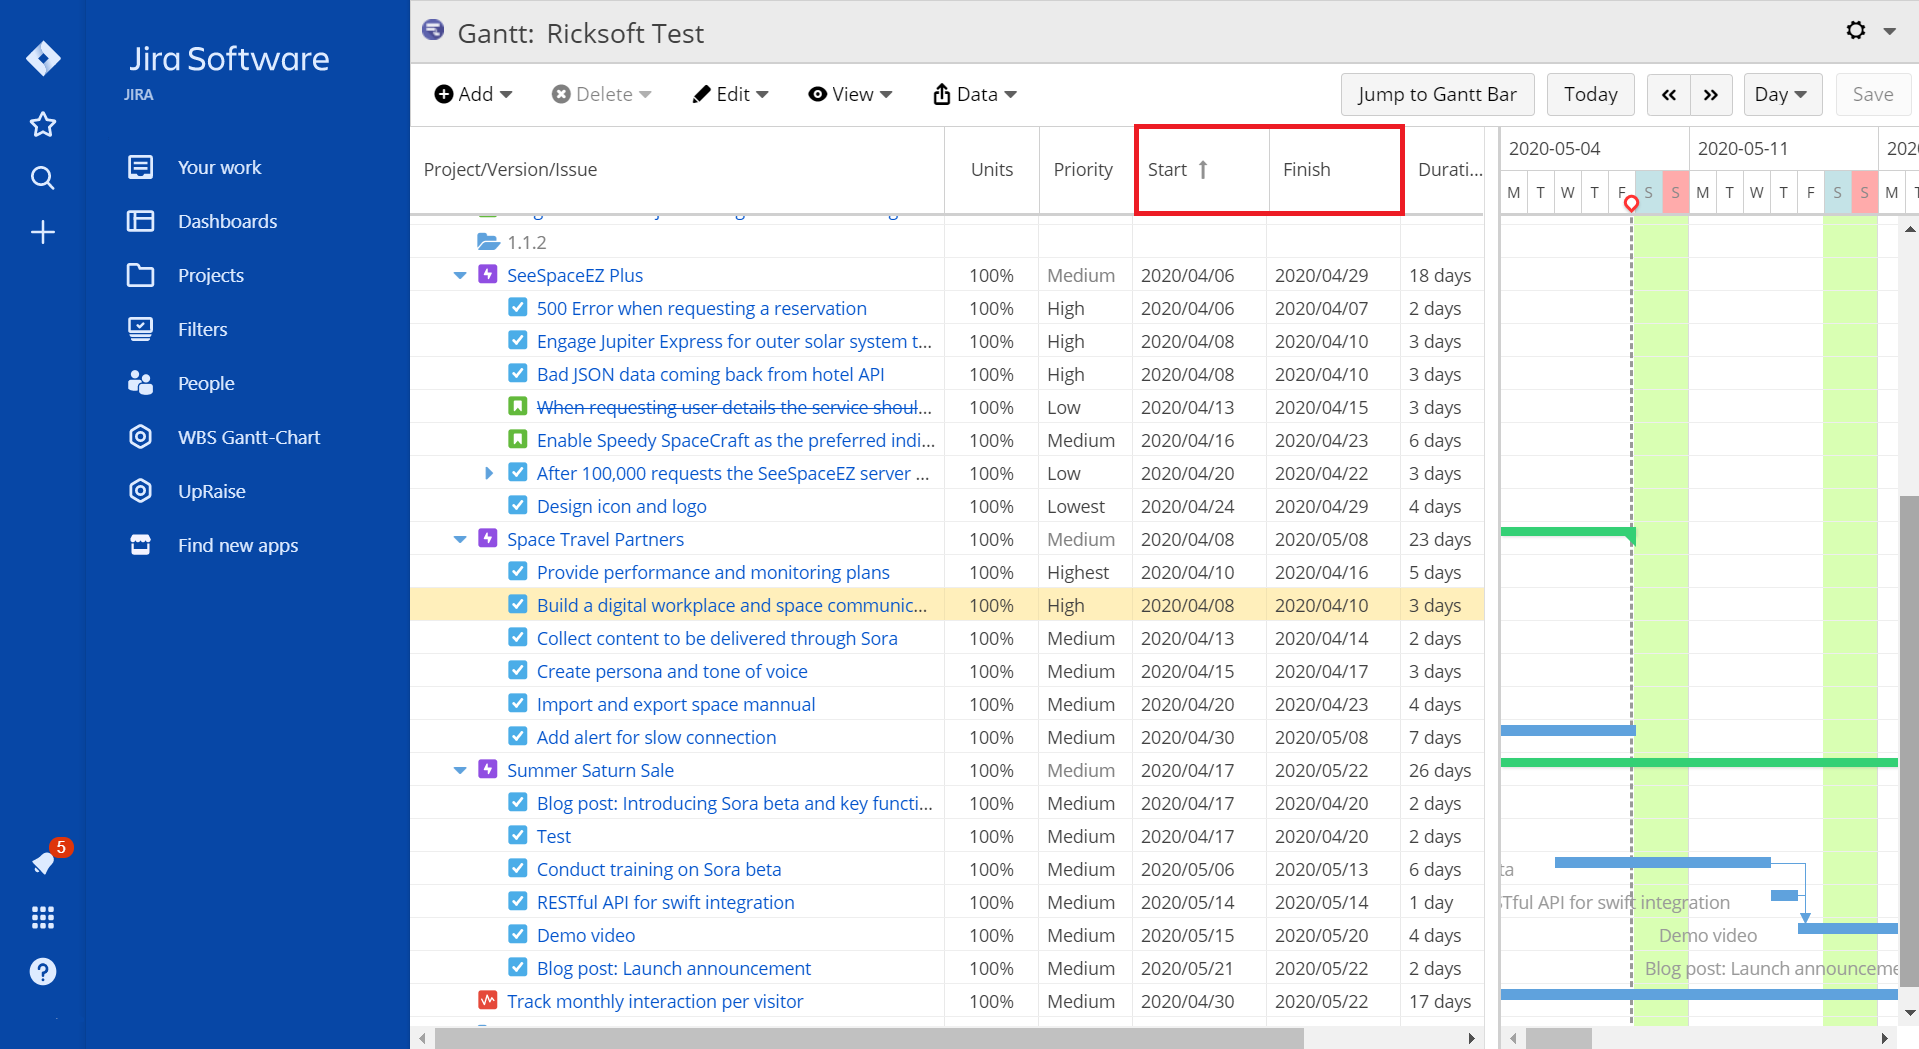Open the Delete menu
The width and height of the screenshot is (1919, 1049).
[602, 94]
